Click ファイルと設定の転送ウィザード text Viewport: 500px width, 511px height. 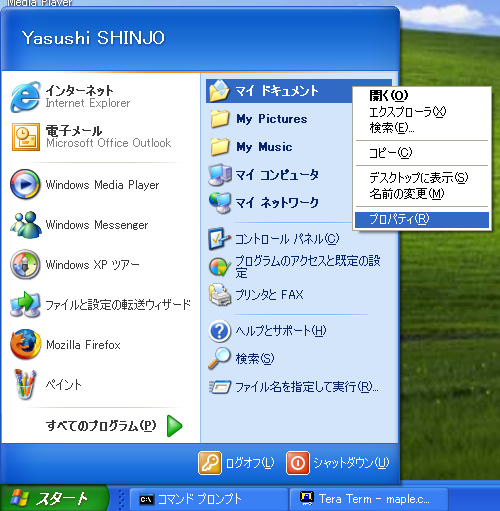[x=118, y=305]
